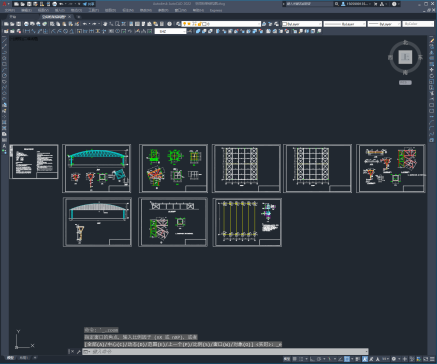Click the 模型 button in status bar

287,359
